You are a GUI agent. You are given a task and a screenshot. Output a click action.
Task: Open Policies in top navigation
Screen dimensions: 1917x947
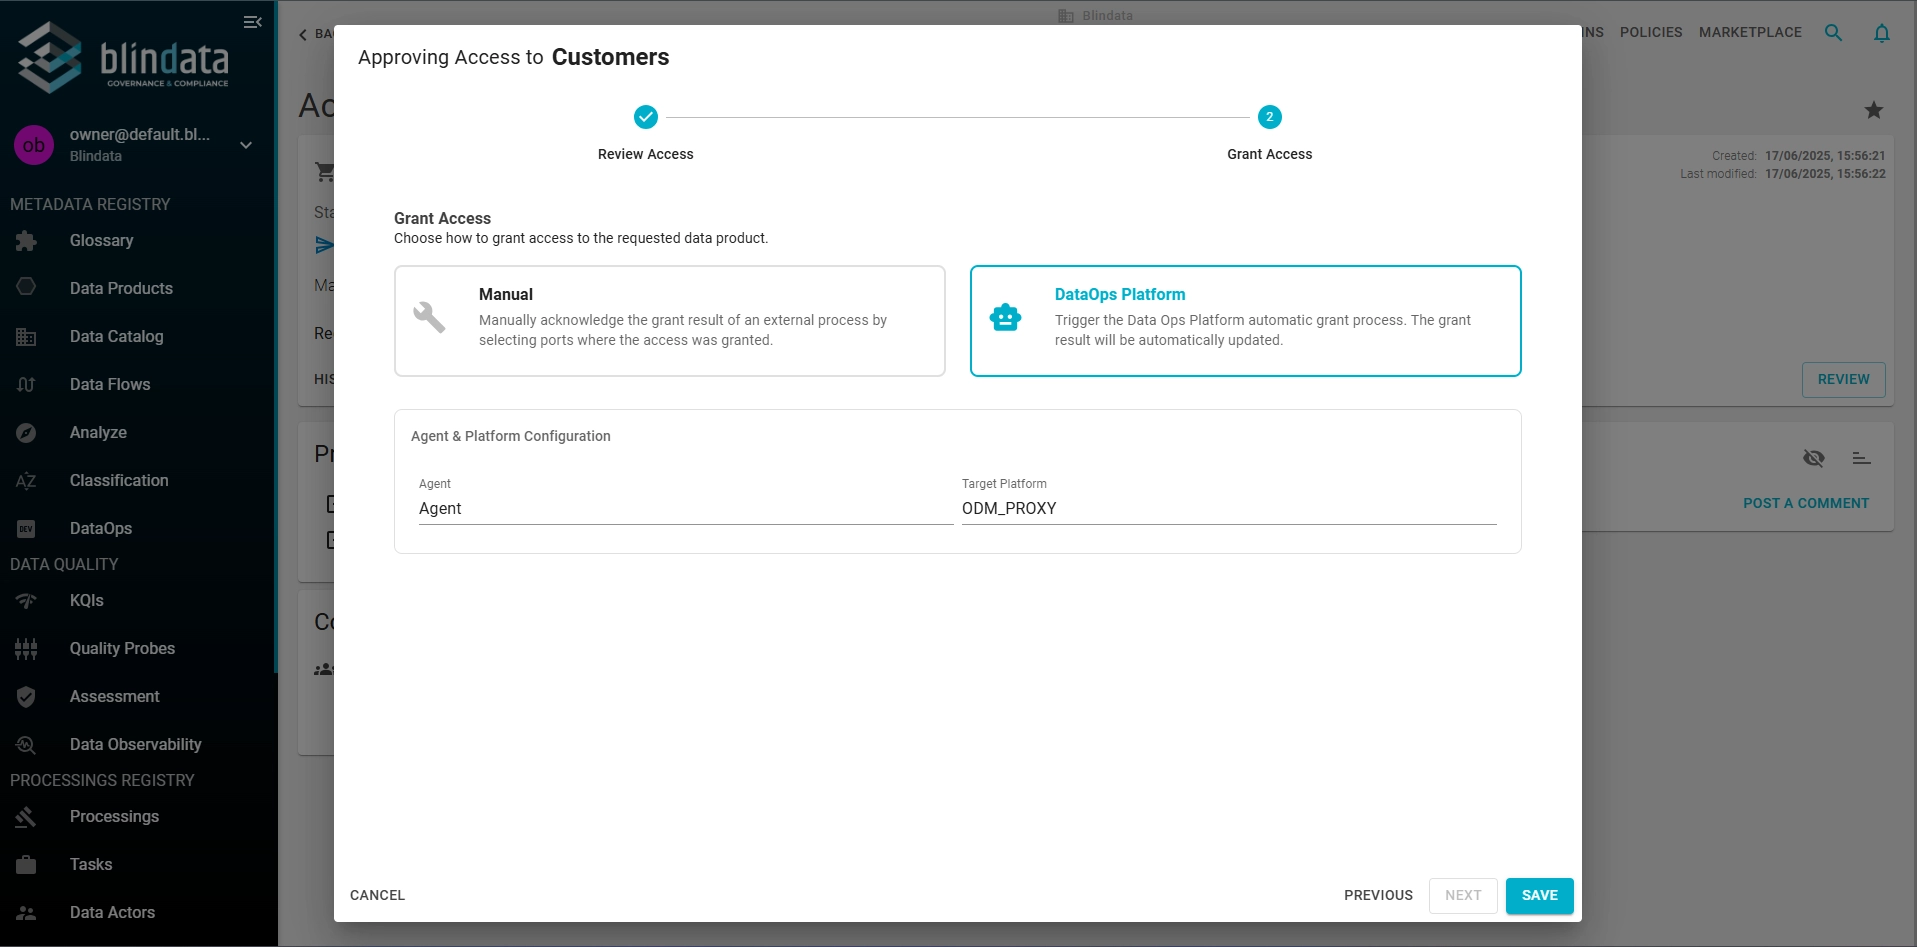[x=1651, y=33]
